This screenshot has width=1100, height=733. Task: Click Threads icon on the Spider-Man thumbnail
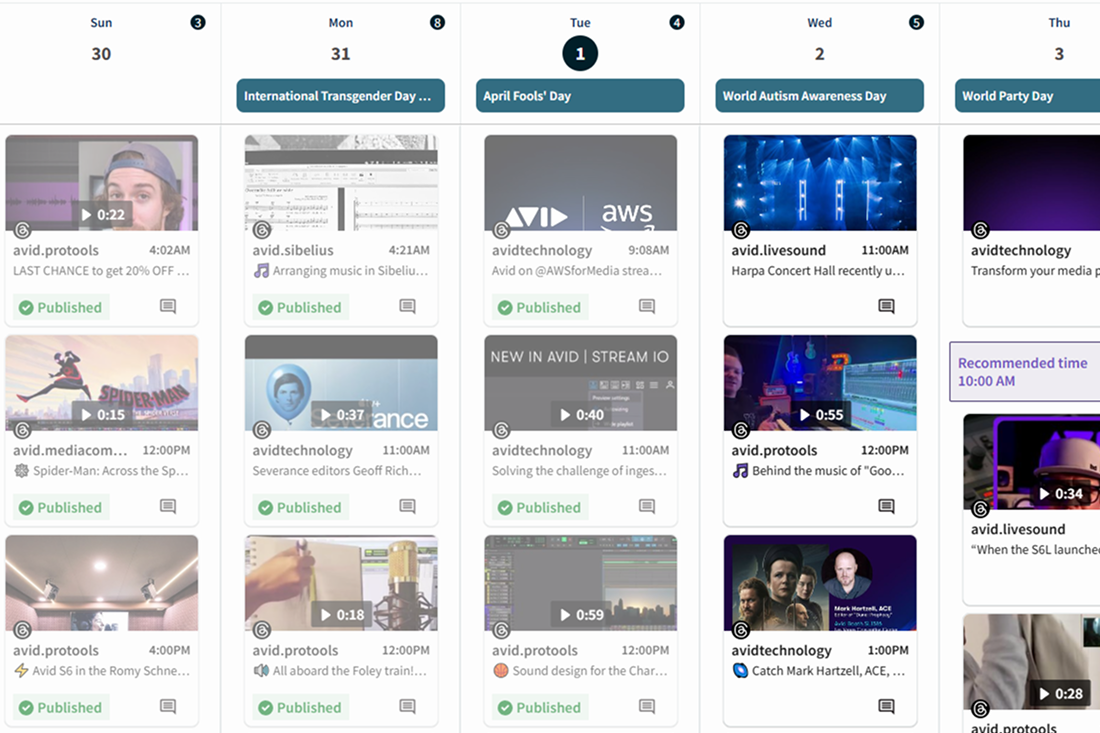pyautogui.click(x=22, y=430)
